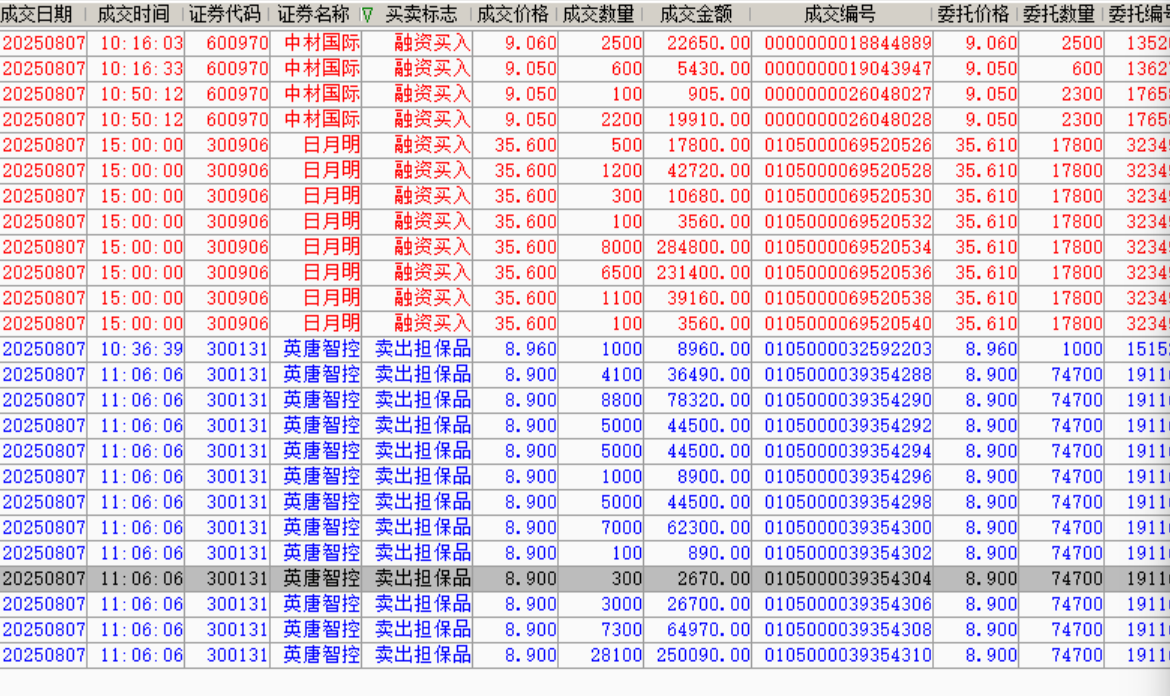Click the amount 250090.00

[x=703, y=655]
